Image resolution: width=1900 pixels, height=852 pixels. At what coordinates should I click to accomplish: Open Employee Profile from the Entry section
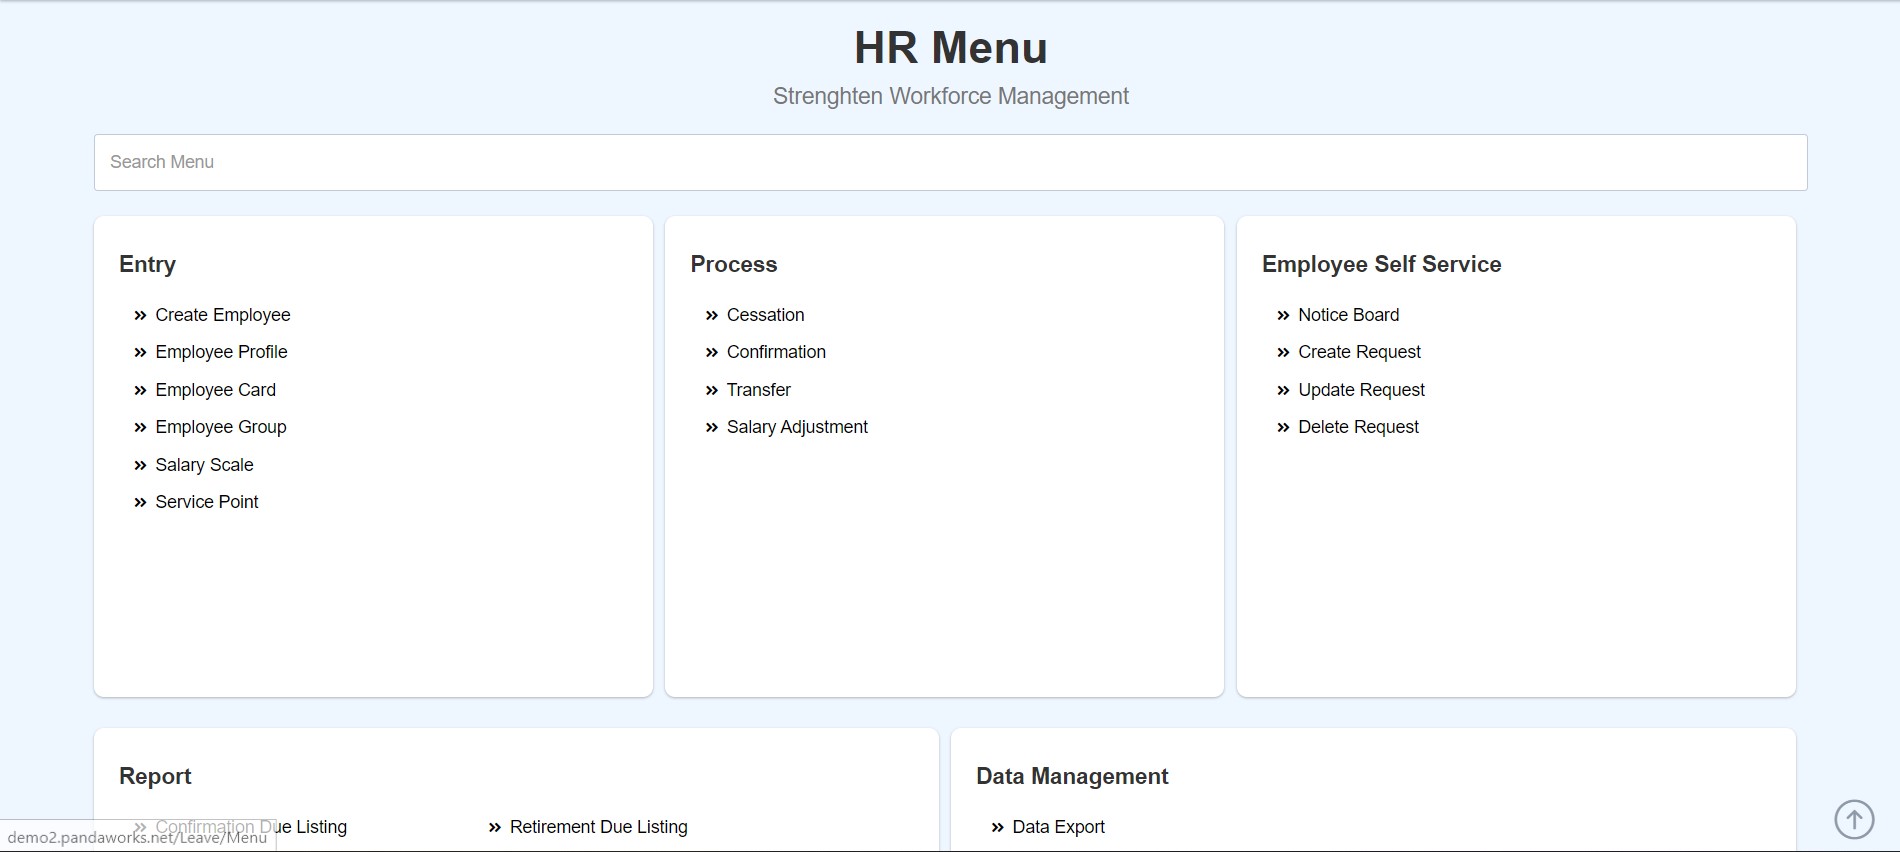(221, 352)
